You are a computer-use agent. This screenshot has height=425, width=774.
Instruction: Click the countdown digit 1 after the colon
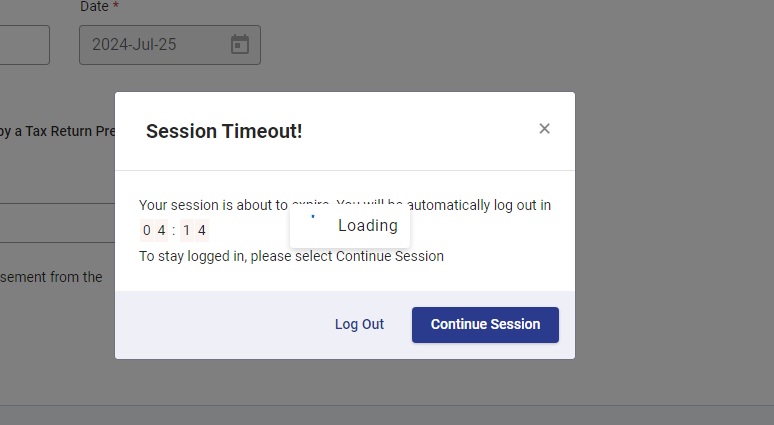tap(187, 230)
